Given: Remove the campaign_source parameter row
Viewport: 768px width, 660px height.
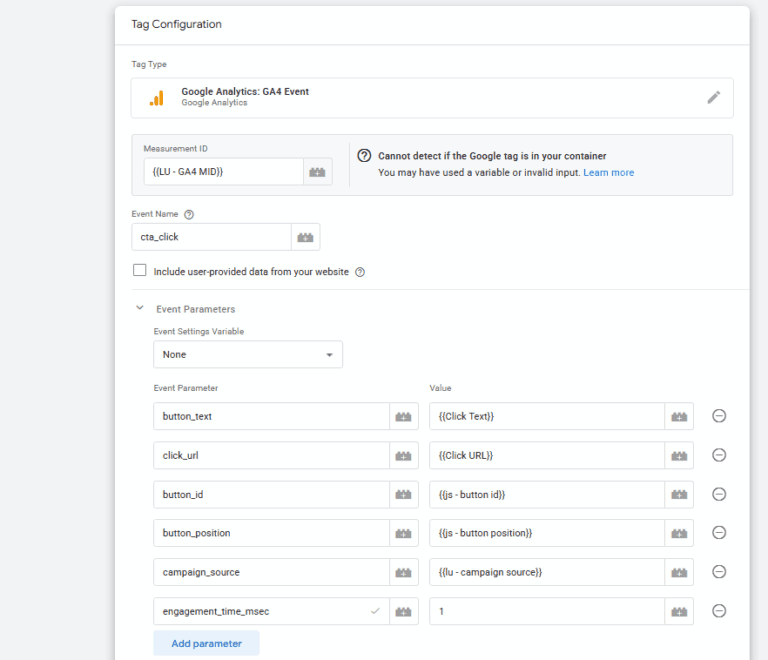Looking at the screenshot, I should tap(718, 572).
